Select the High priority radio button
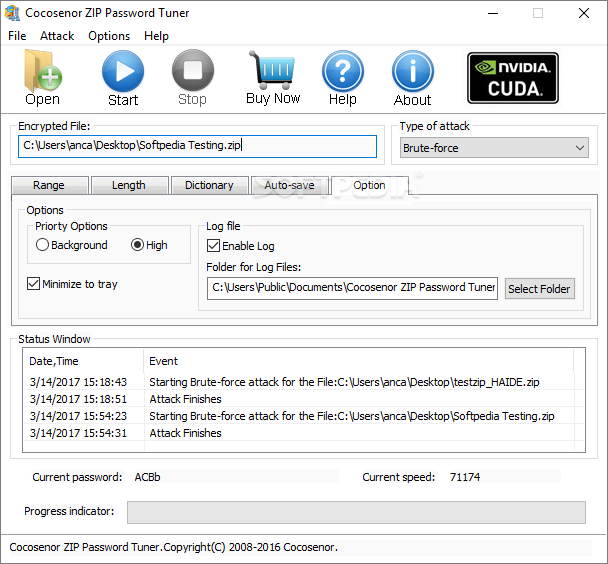608x564 pixels. pos(137,245)
